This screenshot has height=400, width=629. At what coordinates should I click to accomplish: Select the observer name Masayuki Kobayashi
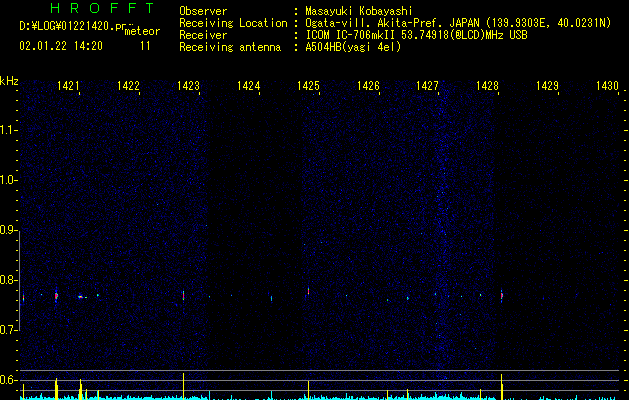(359, 11)
